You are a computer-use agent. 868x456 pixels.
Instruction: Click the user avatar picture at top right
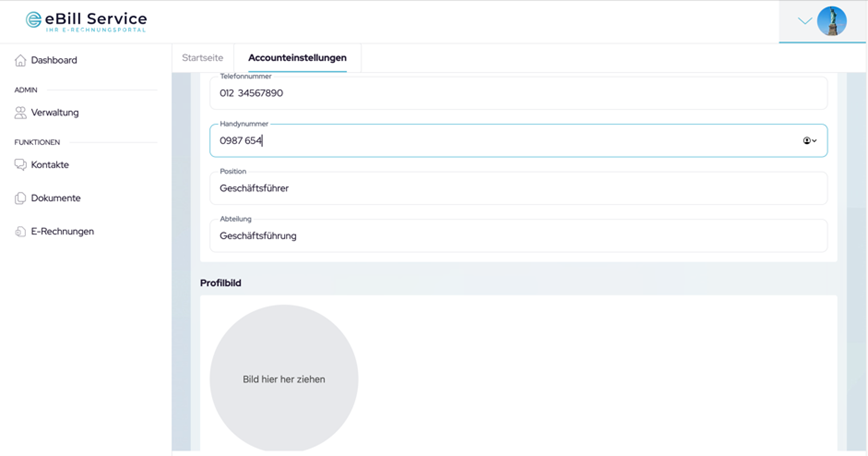point(831,21)
